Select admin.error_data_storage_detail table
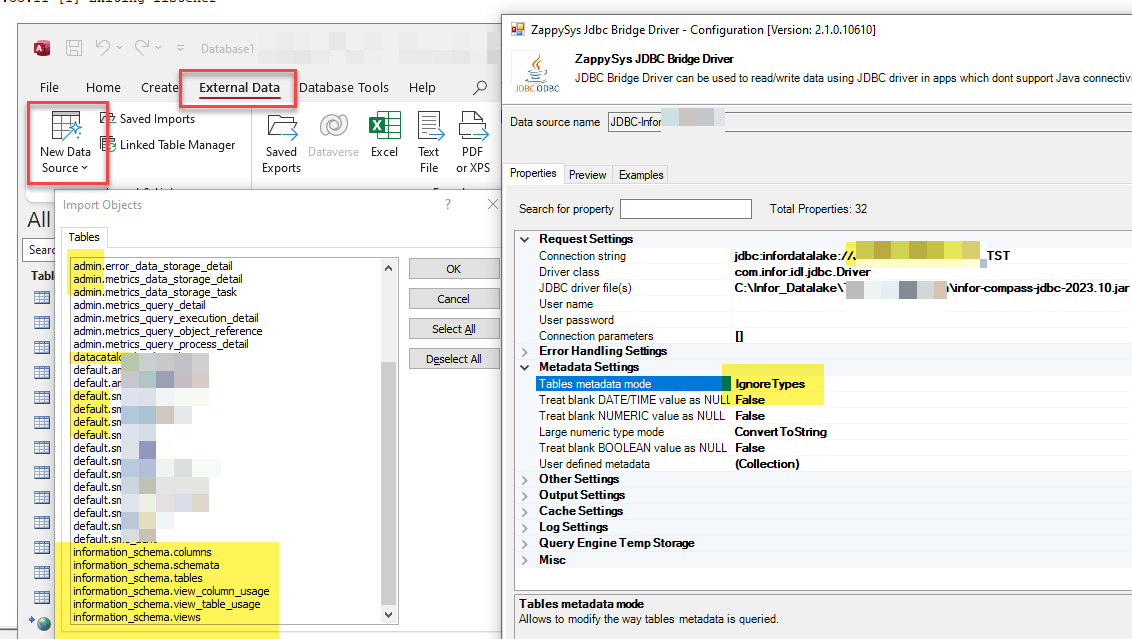Screen dimensions: 1132x639 (x=153, y=266)
